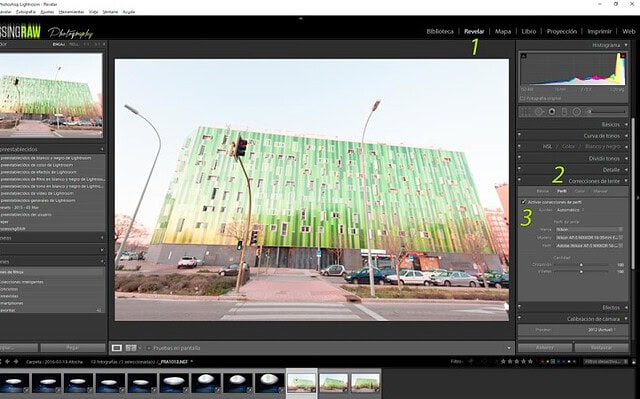
Task: Switch to Color tab in lens corrections
Action: (x=580, y=191)
